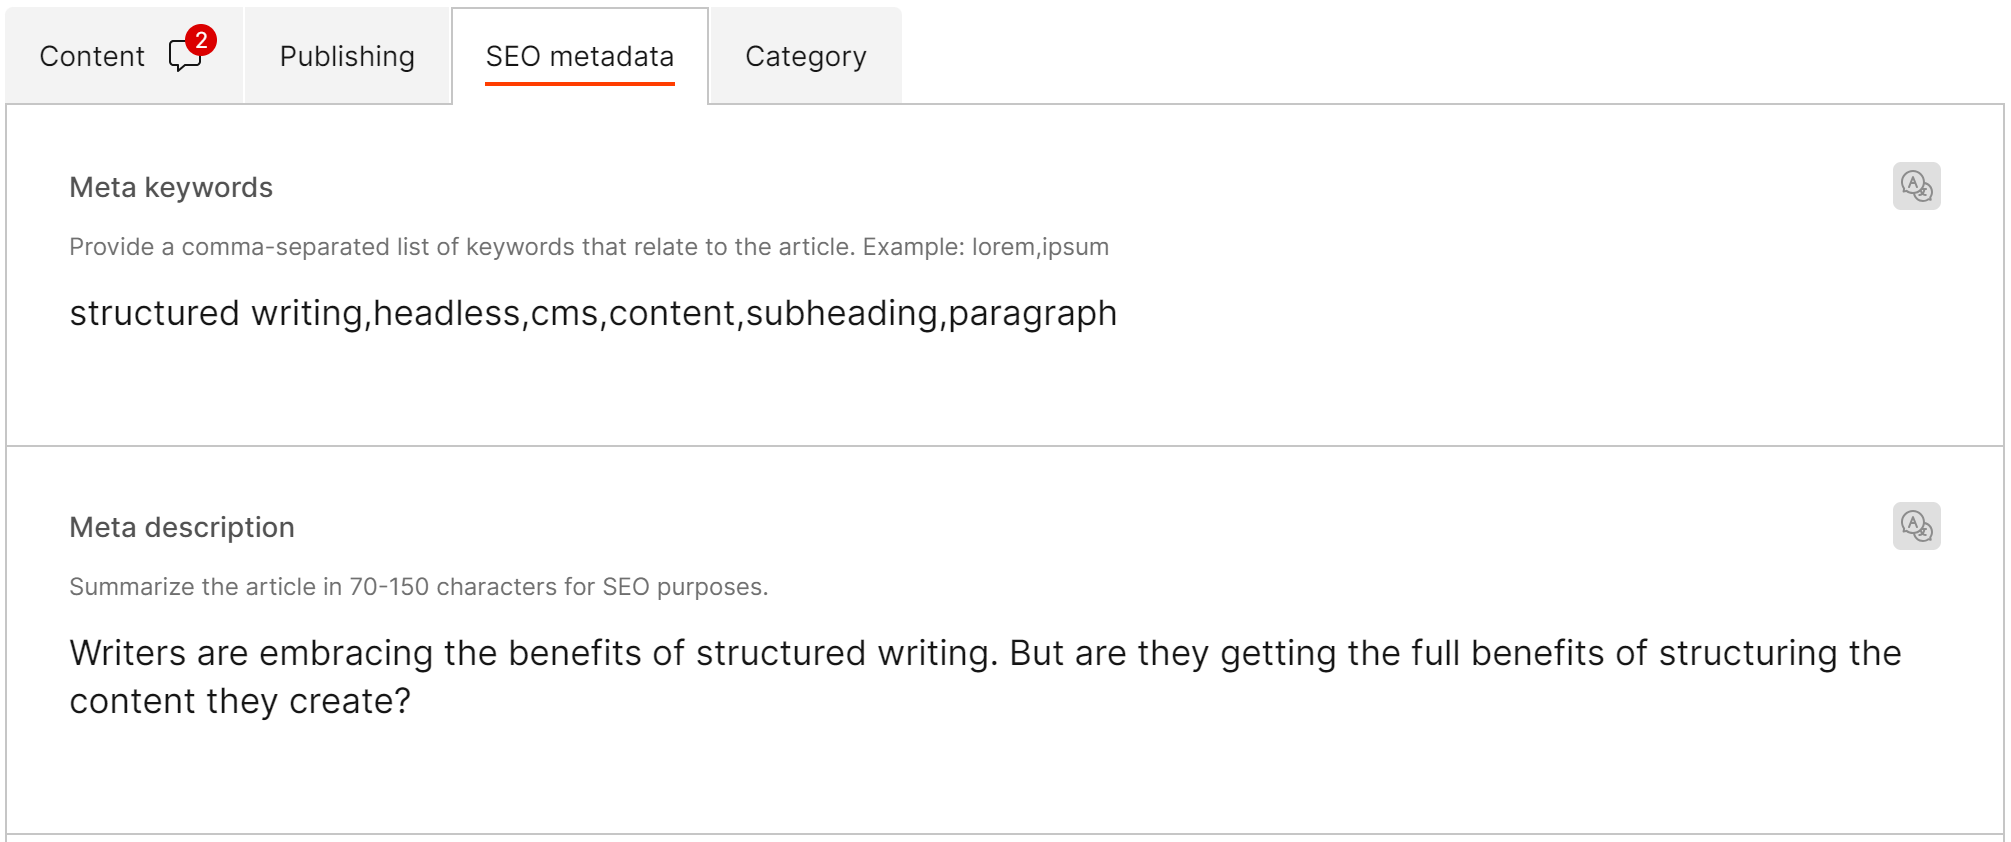Open the Category tab
Image resolution: width=2011 pixels, height=842 pixels.
pos(805,56)
